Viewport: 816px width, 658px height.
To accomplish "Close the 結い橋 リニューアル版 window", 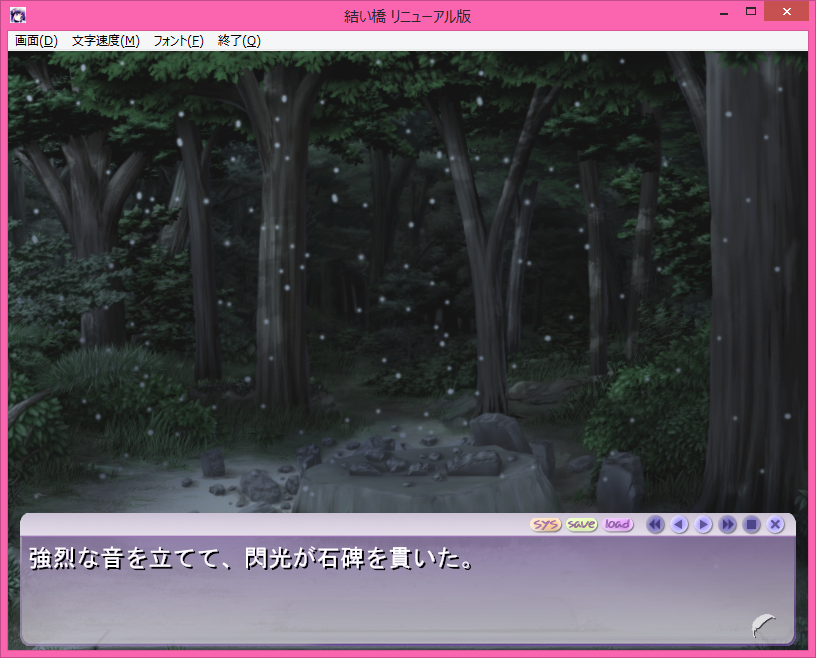I will click(x=786, y=11).
